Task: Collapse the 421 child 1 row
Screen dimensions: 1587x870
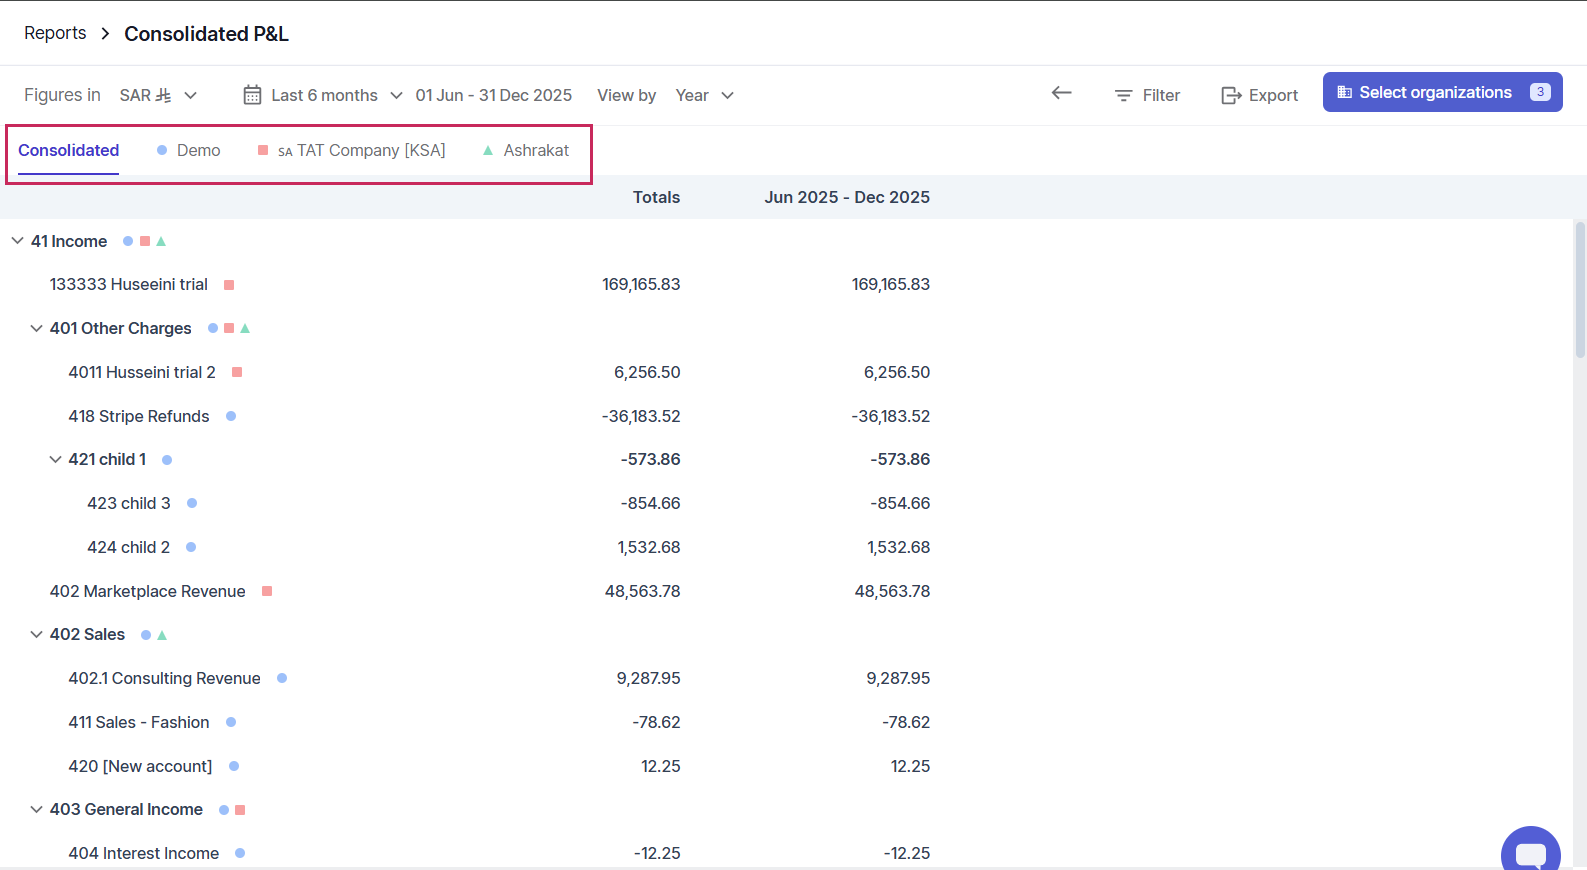Action: [55, 460]
